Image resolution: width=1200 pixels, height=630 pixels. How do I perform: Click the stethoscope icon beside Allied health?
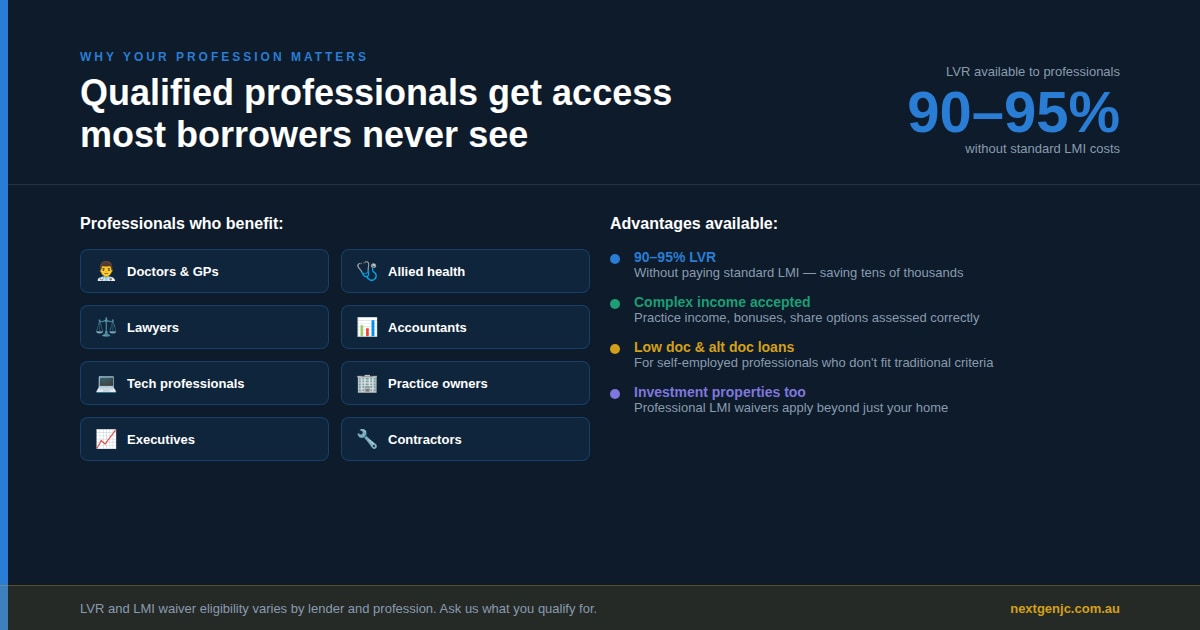[367, 271]
